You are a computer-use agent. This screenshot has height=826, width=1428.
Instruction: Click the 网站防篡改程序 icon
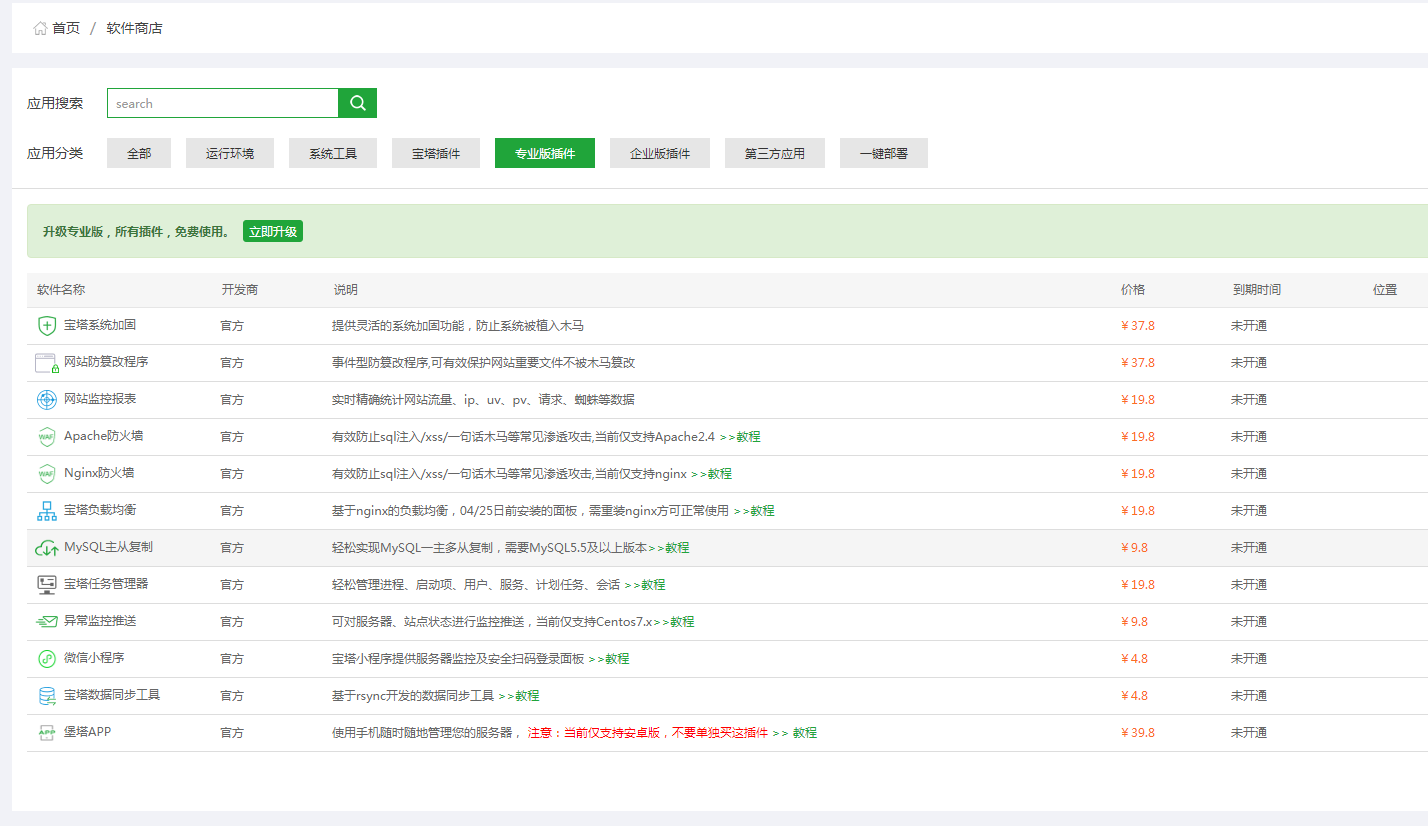(x=46, y=362)
